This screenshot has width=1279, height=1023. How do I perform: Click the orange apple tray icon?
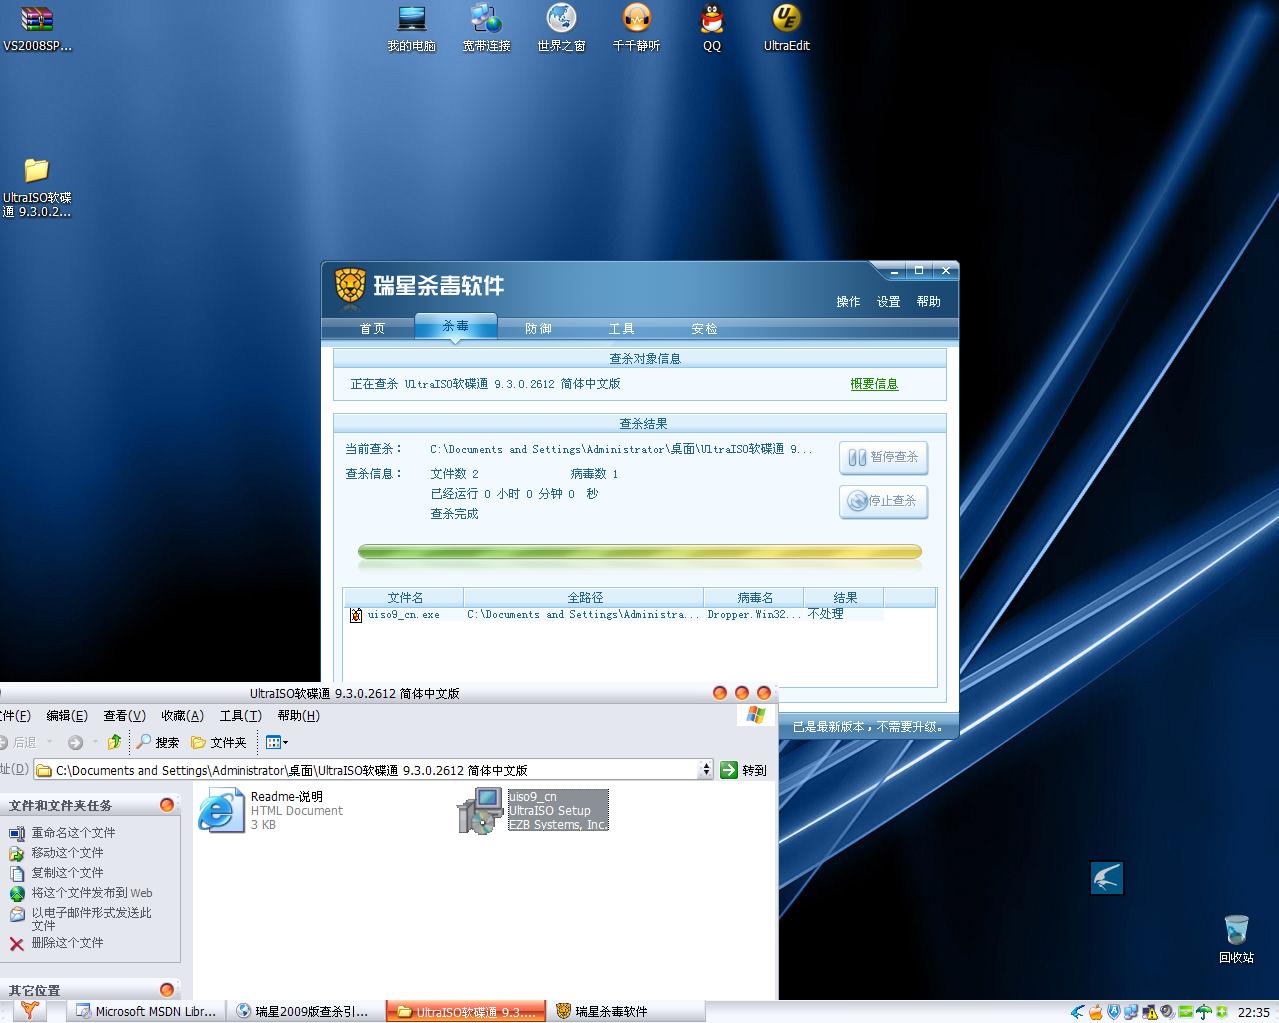[1095, 1012]
